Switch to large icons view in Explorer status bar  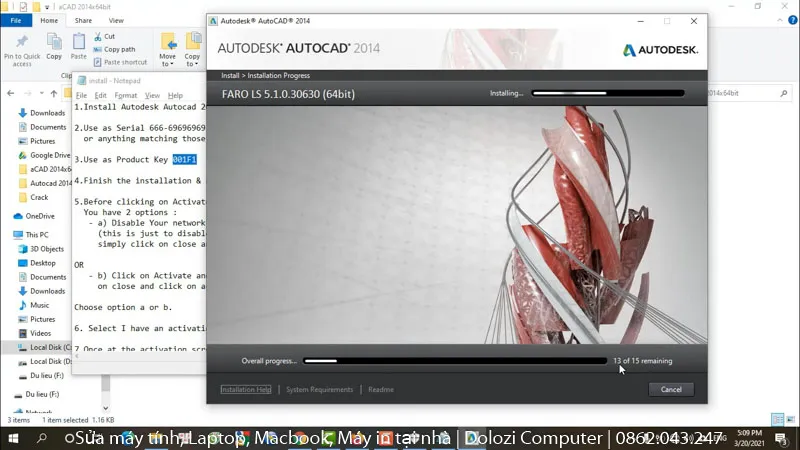(x=790, y=419)
